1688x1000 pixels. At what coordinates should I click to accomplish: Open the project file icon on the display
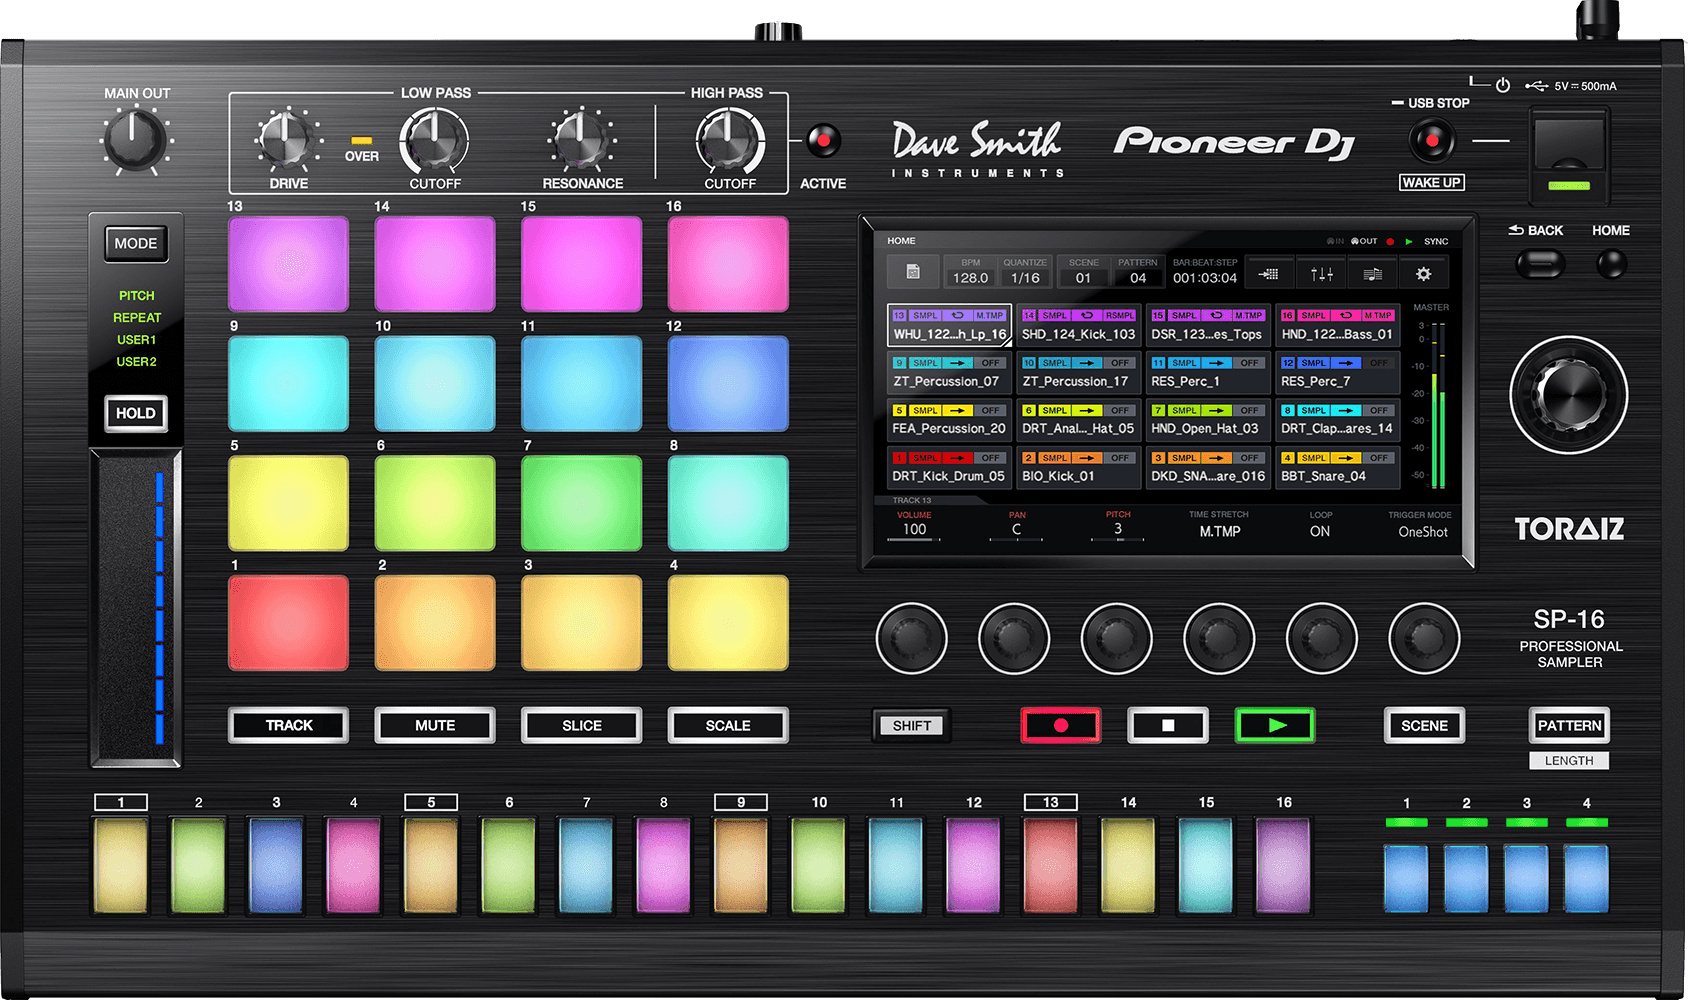click(912, 272)
